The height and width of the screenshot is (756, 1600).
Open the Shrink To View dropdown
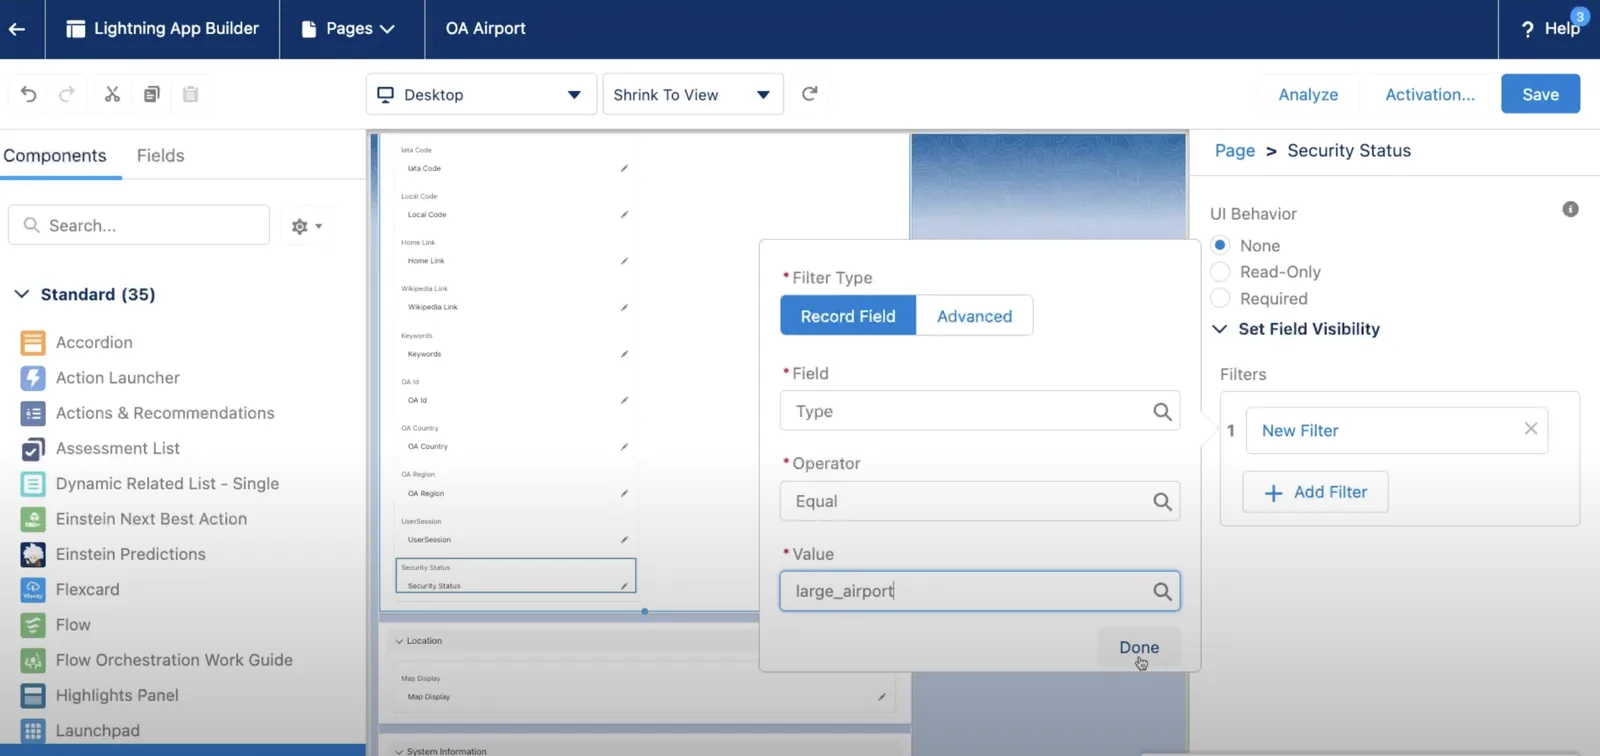click(693, 94)
